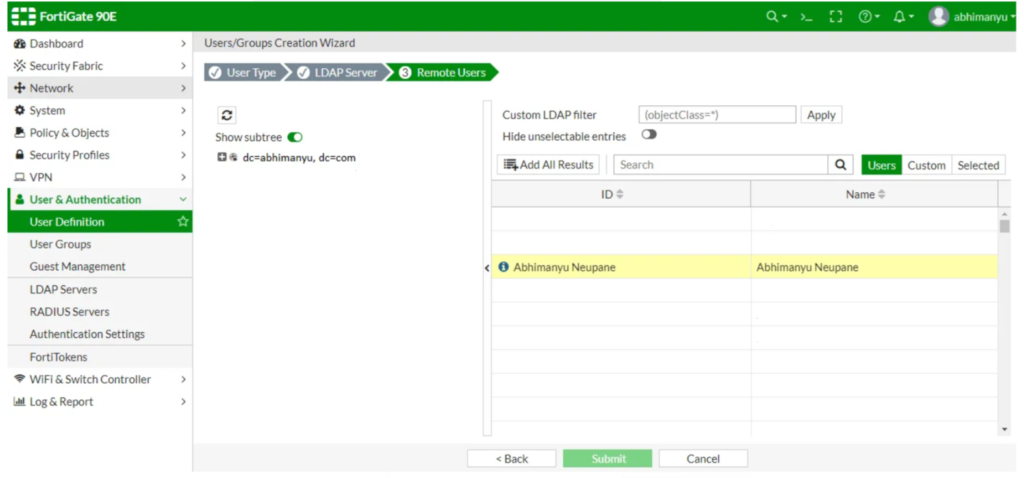Open the LDAP Servers page
Image resolution: width=1024 pixels, height=478 pixels.
pos(100,289)
